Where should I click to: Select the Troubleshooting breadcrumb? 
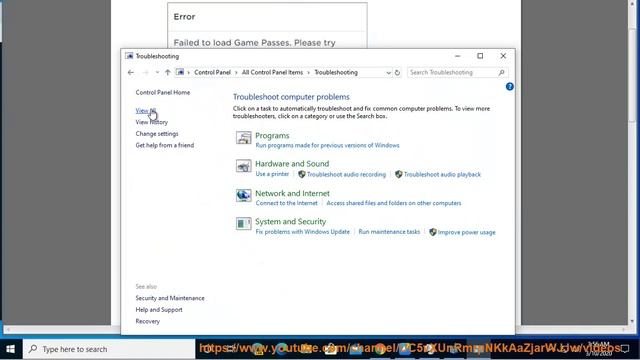tap(336, 72)
